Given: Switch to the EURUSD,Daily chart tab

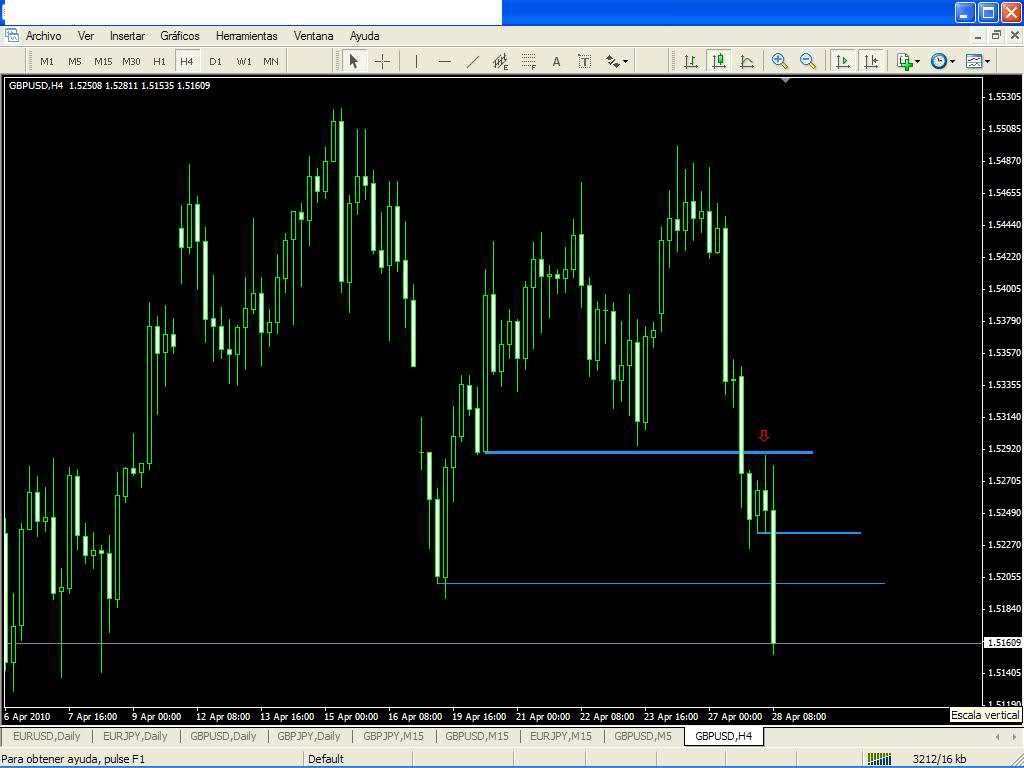Looking at the screenshot, I should coord(46,736).
